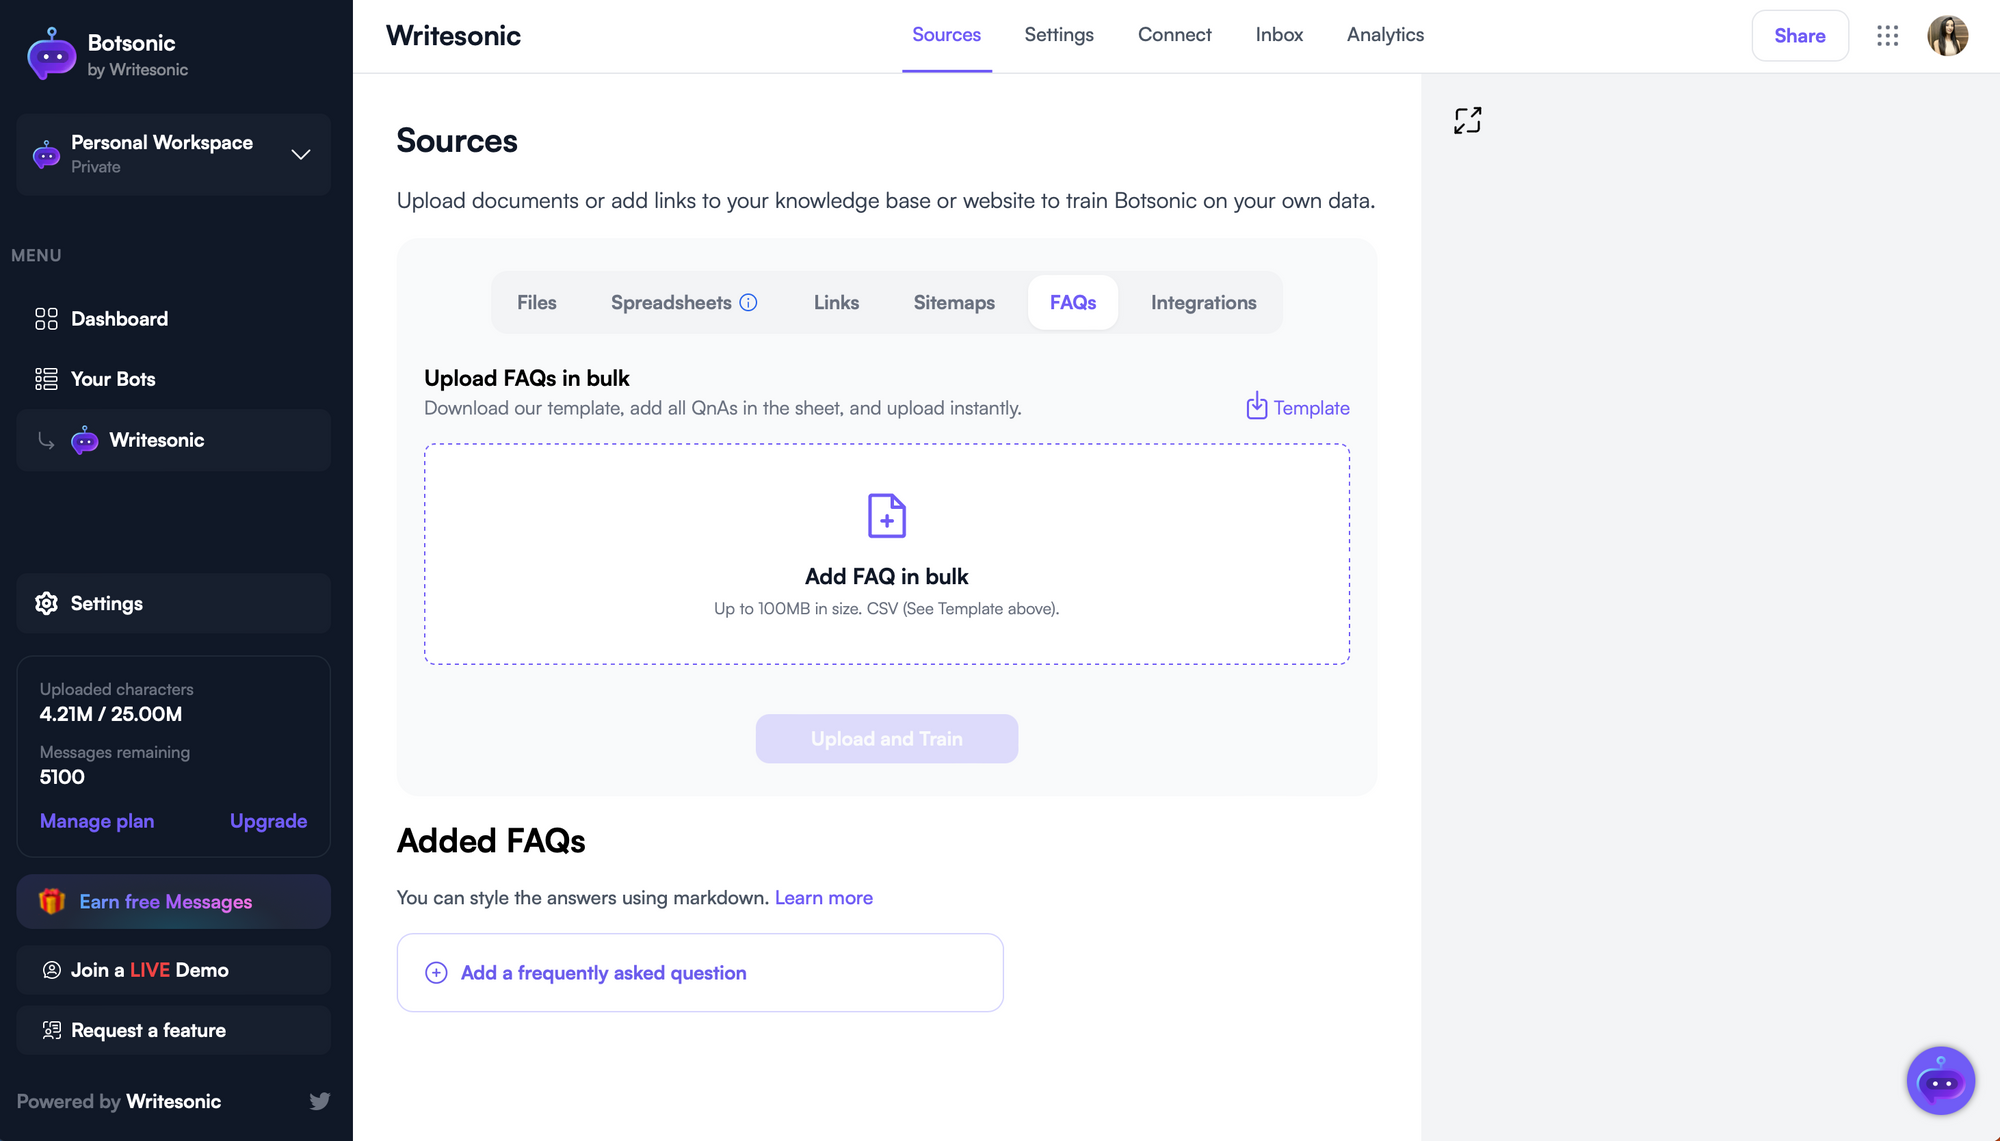Open the apps grid menu icon
The height and width of the screenshot is (1141, 2000).
(x=1887, y=36)
